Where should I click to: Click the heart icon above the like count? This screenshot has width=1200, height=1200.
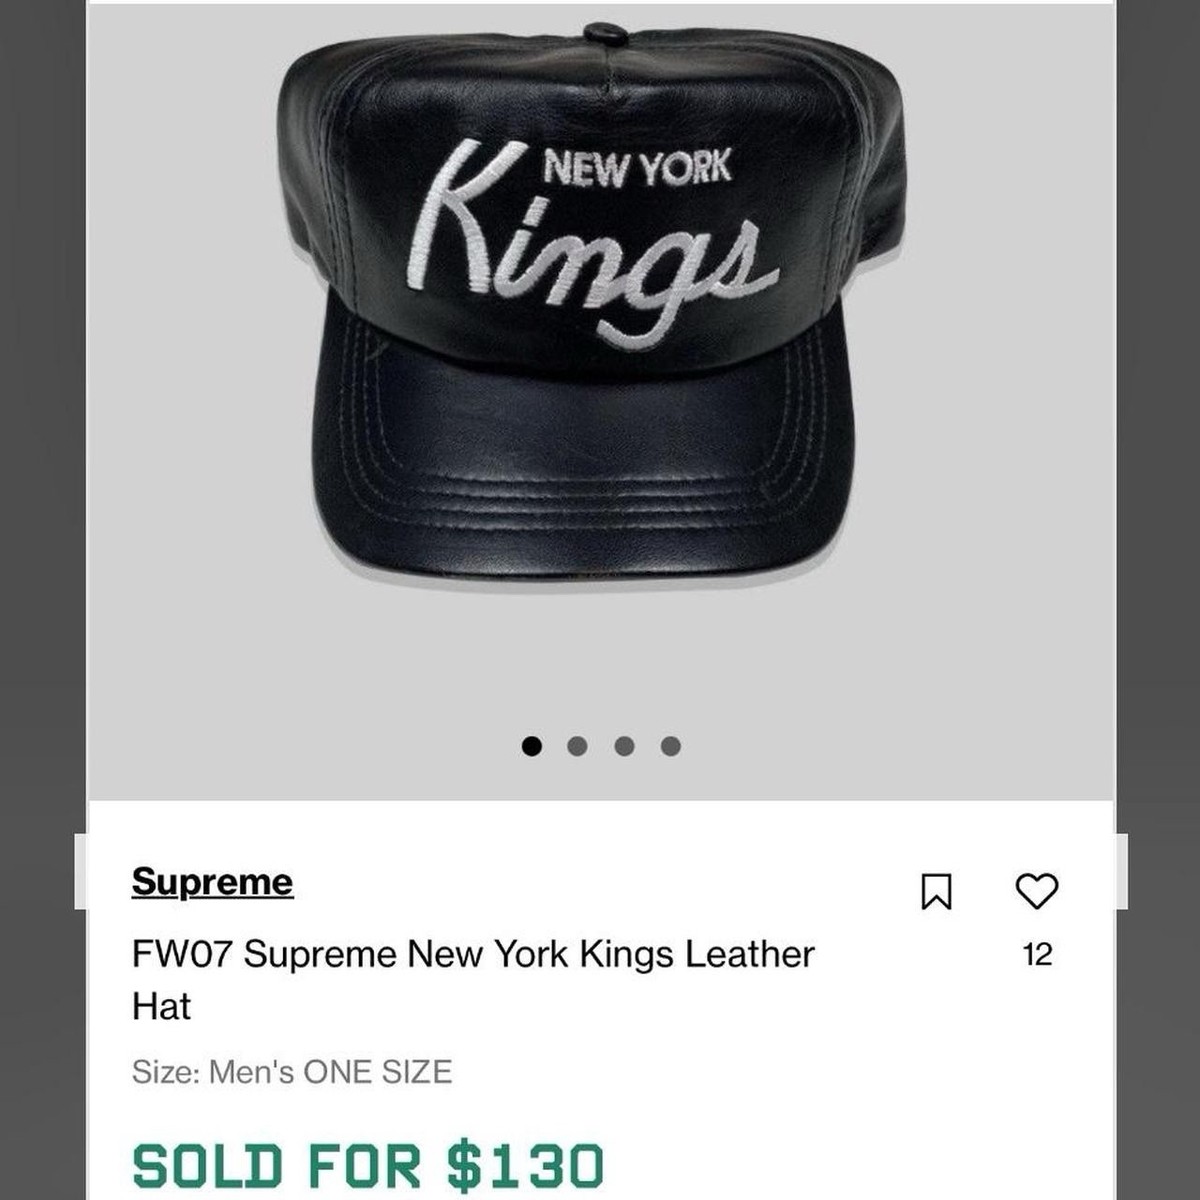click(x=1037, y=892)
